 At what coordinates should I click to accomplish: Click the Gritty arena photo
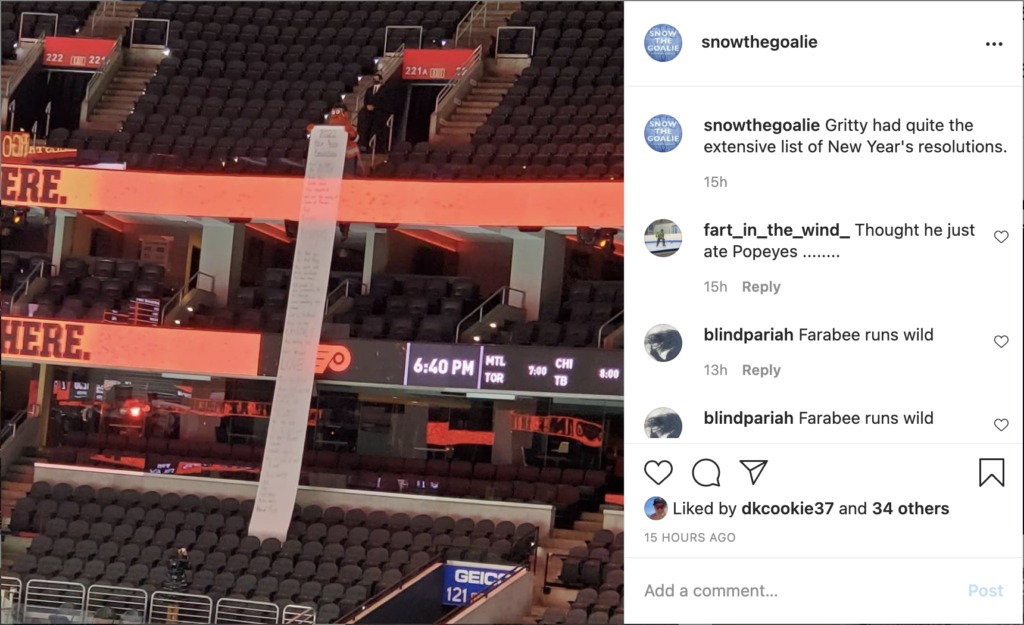point(312,312)
